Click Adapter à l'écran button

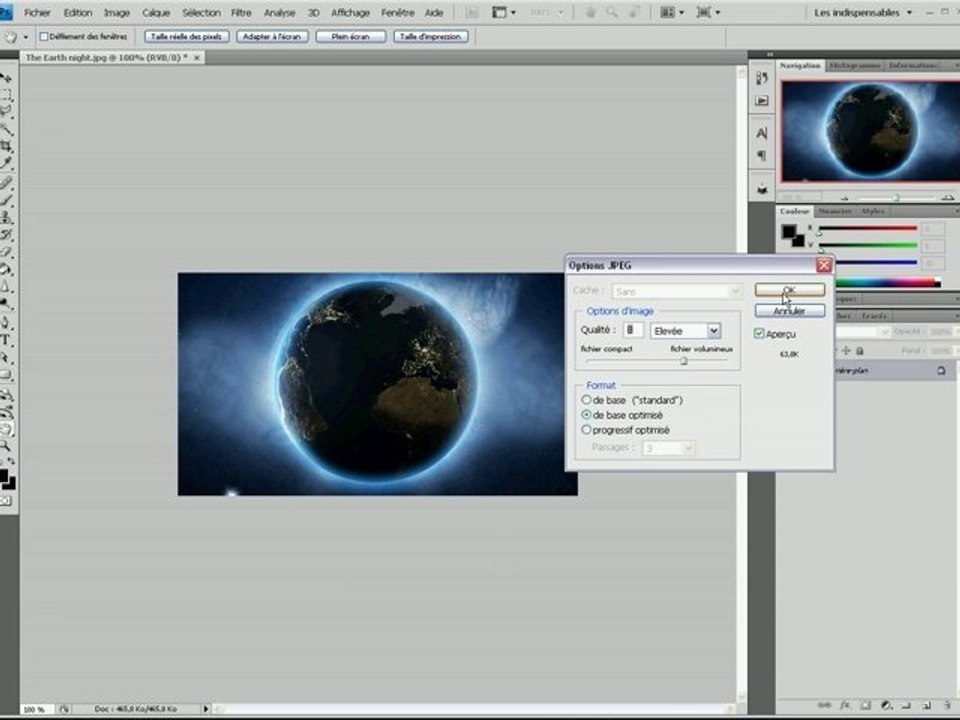coord(272,37)
